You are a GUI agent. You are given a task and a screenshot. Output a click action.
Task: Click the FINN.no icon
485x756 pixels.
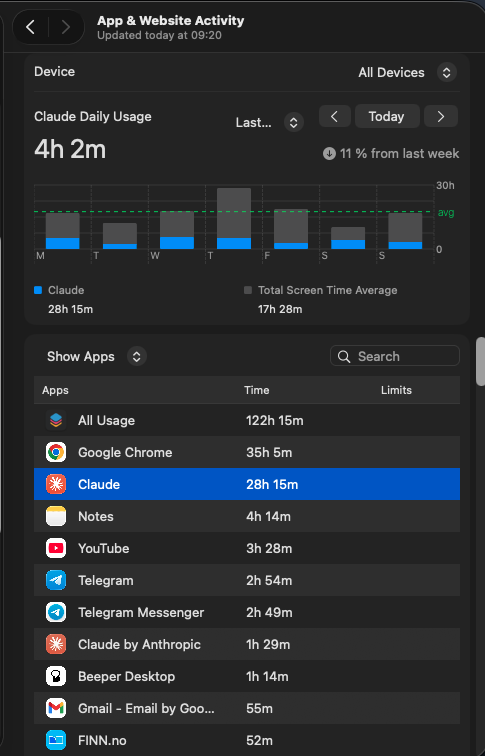pyautogui.click(x=56, y=740)
